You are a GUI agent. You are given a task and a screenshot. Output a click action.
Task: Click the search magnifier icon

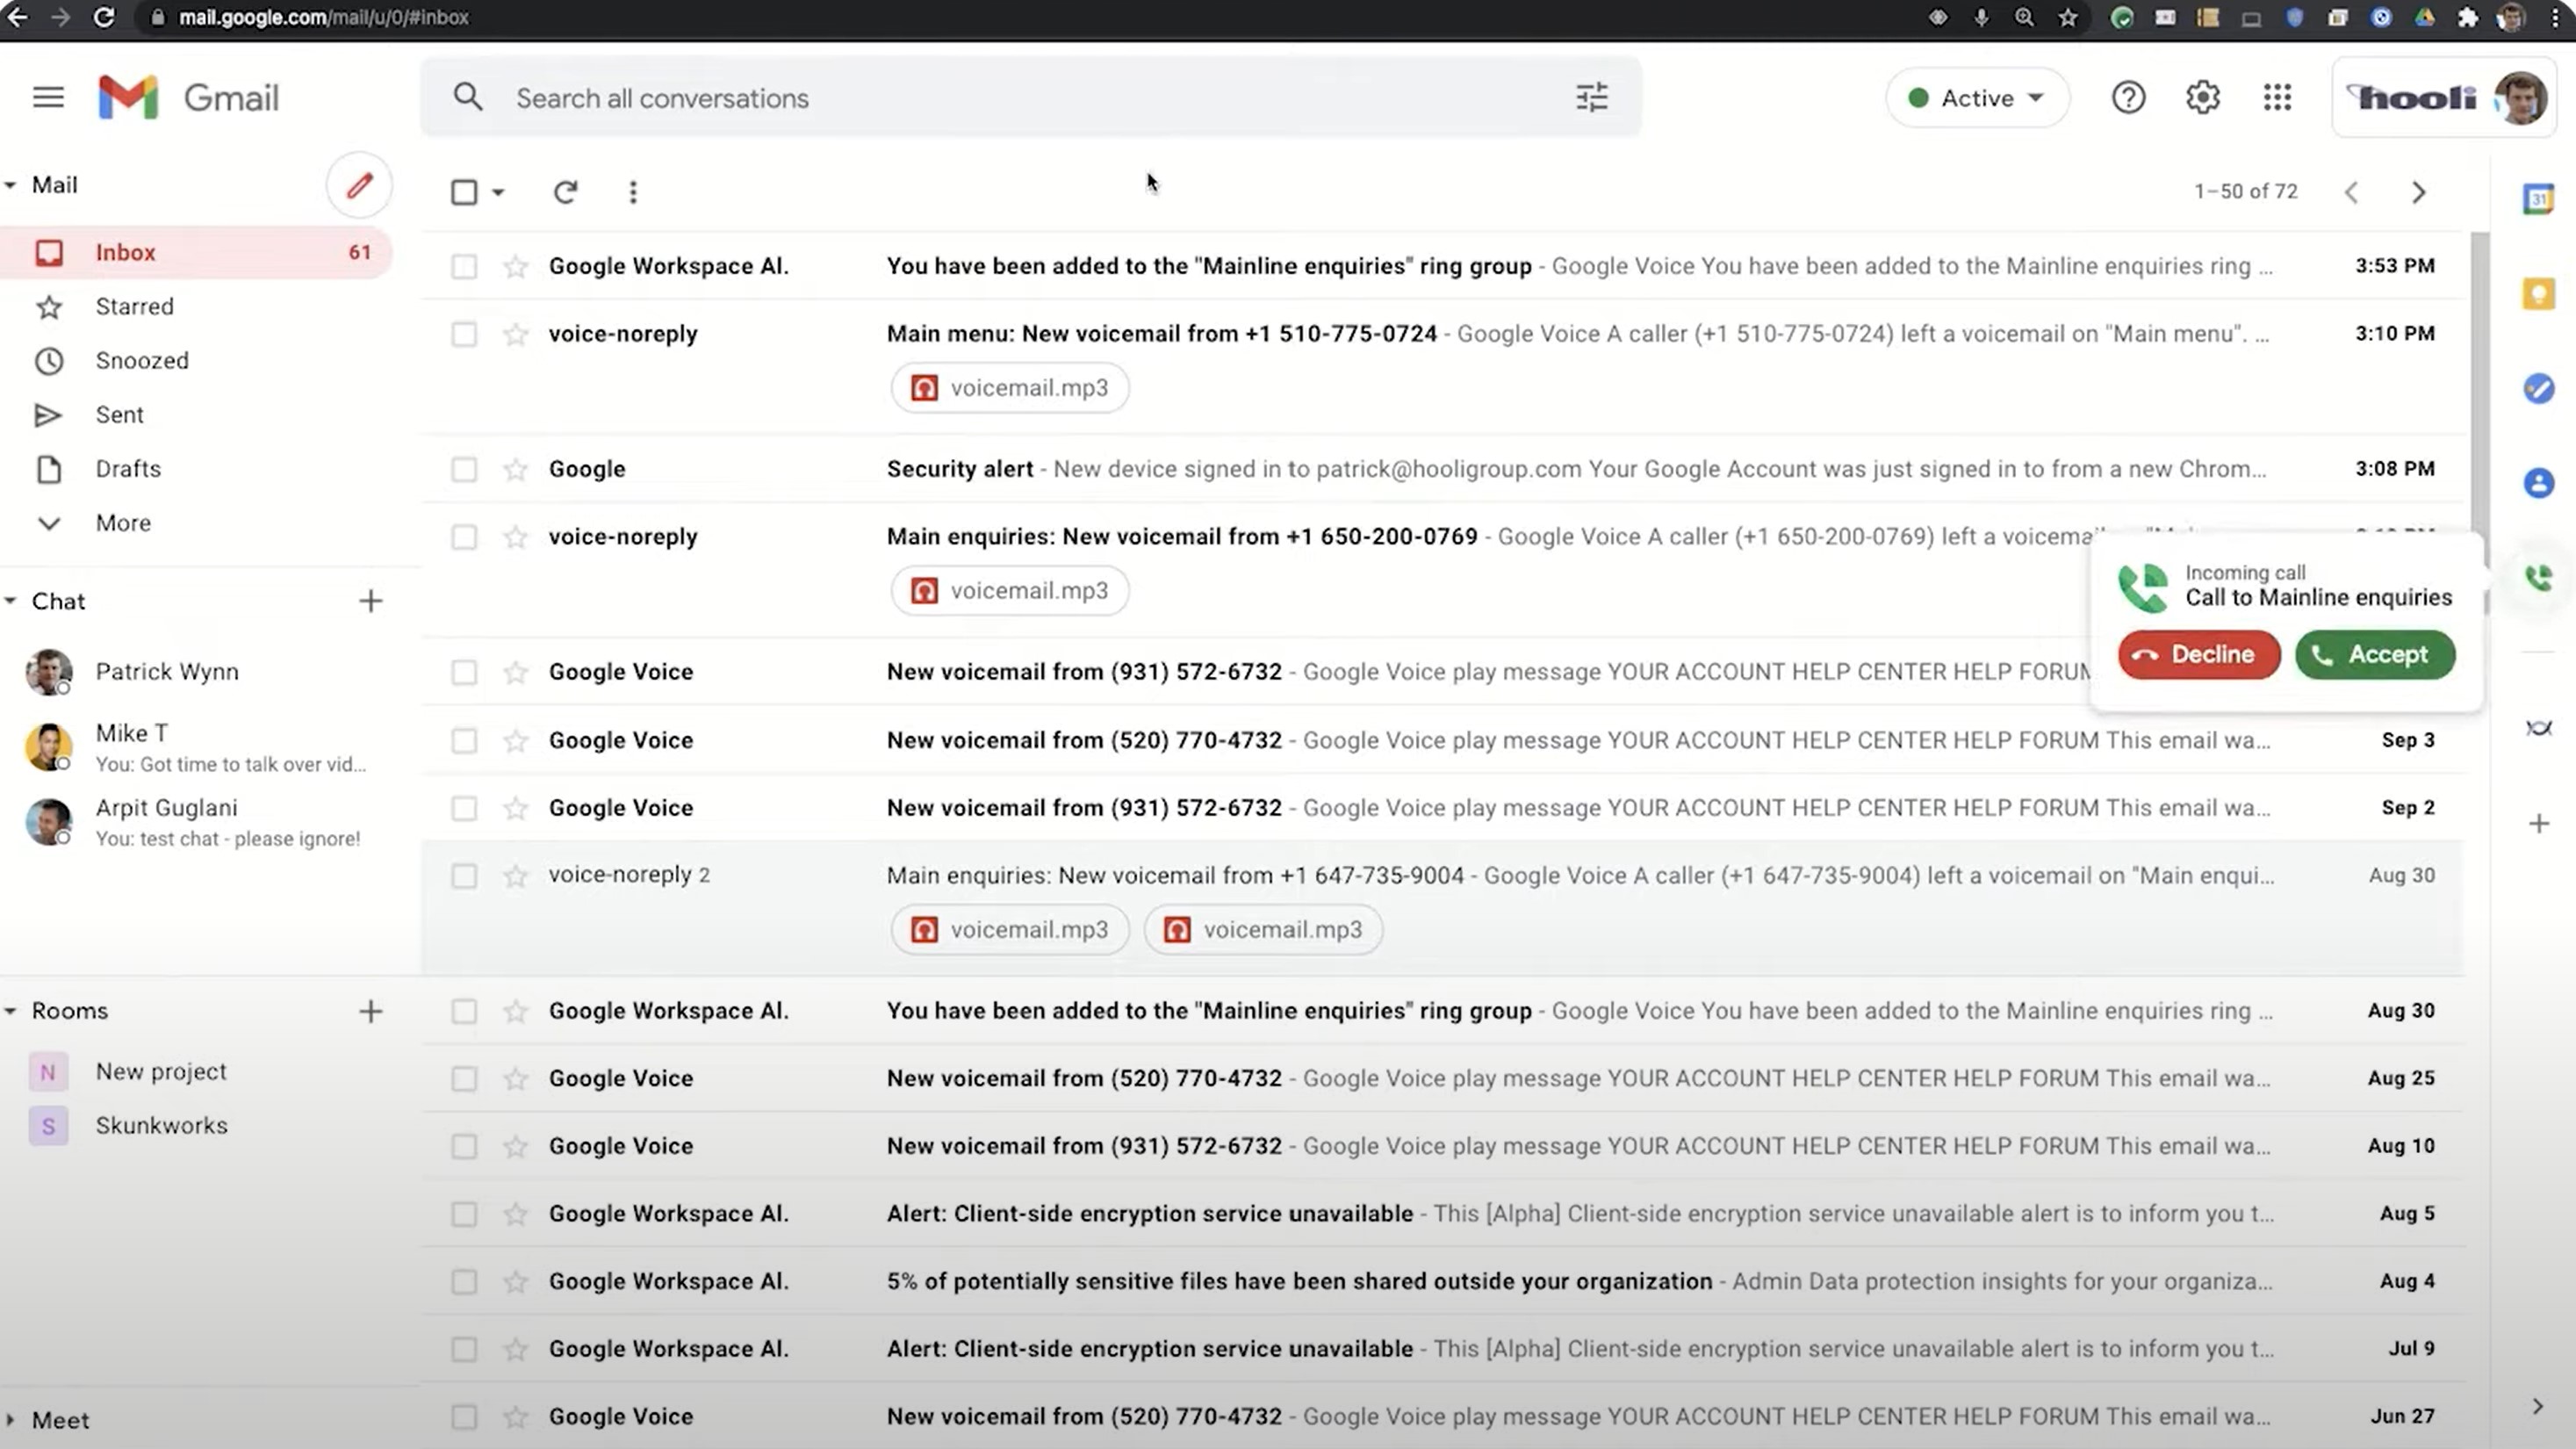pos(467,97)
